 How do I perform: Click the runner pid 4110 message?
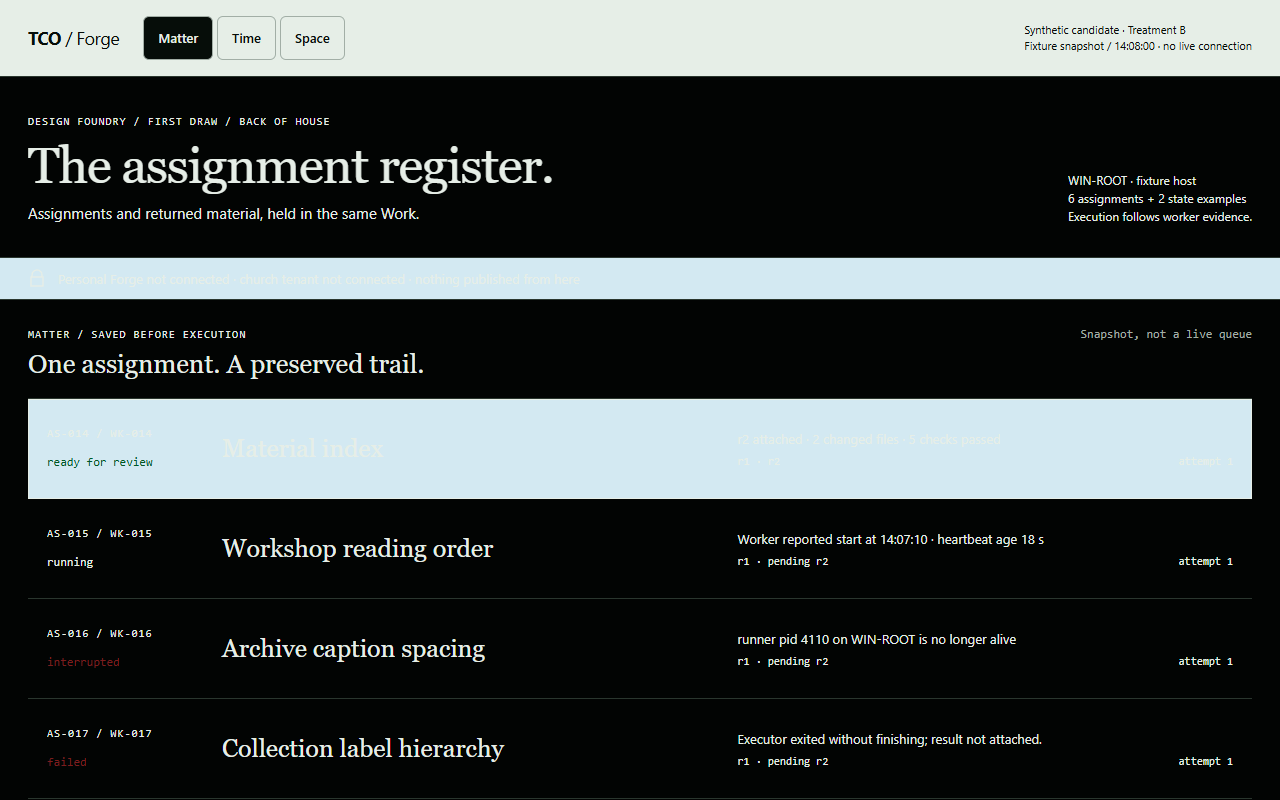coord(877,639)
